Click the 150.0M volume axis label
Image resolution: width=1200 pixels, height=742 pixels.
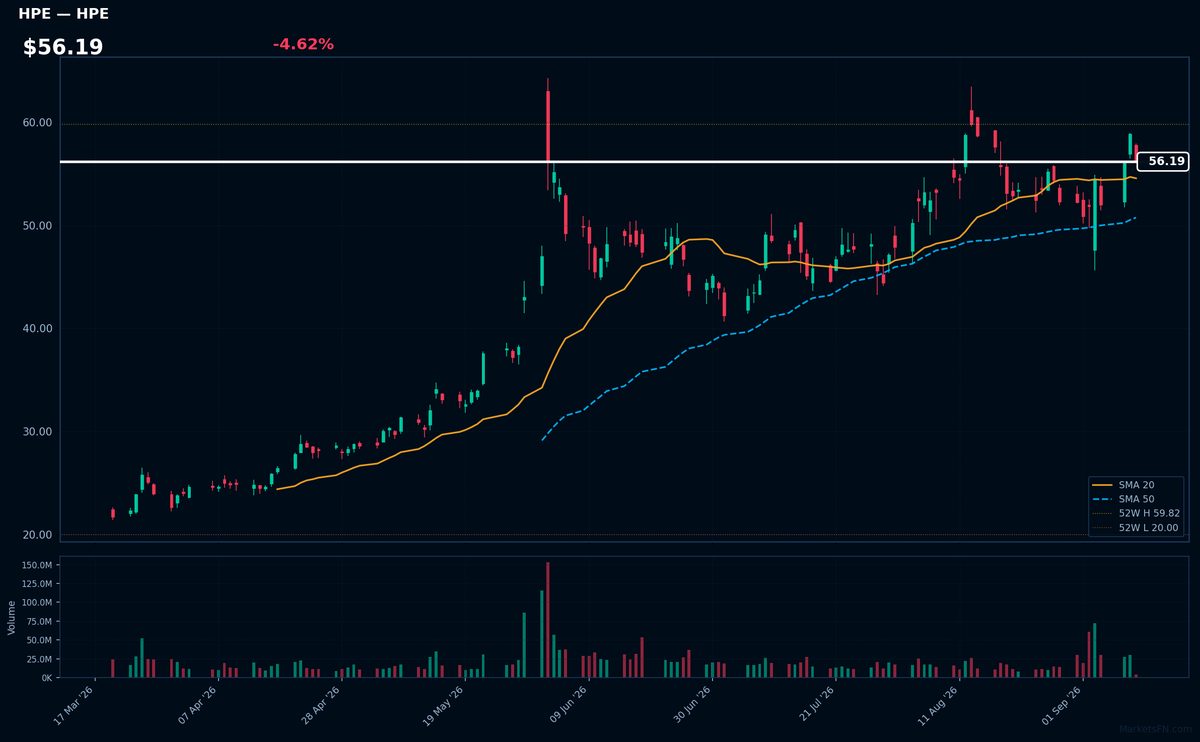(36, 565)
